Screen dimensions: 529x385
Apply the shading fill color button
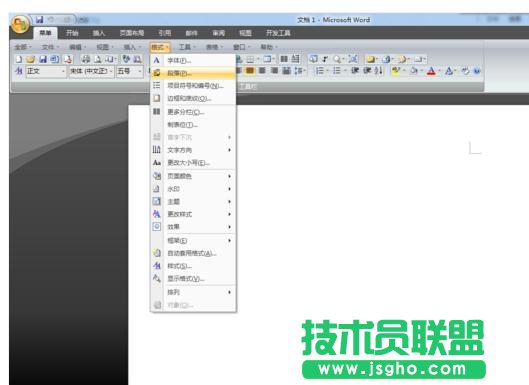[414, 71]
